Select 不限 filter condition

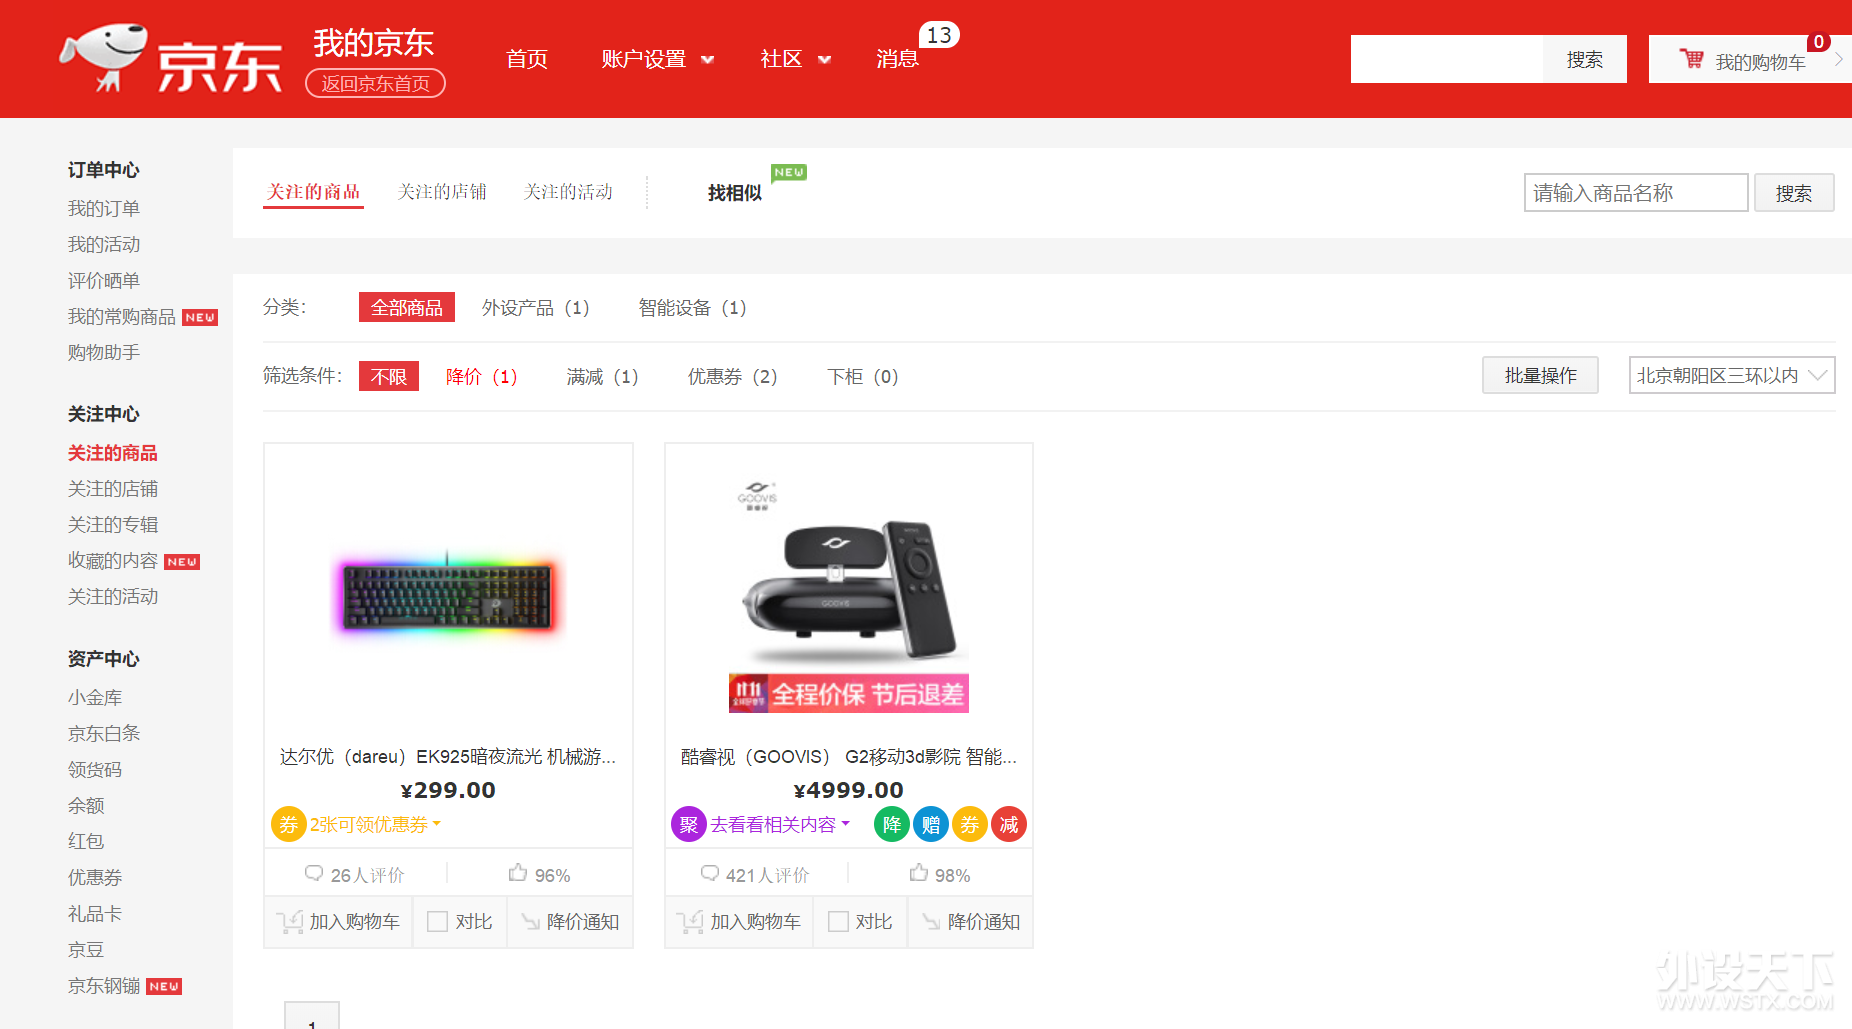tap(389, 376)
